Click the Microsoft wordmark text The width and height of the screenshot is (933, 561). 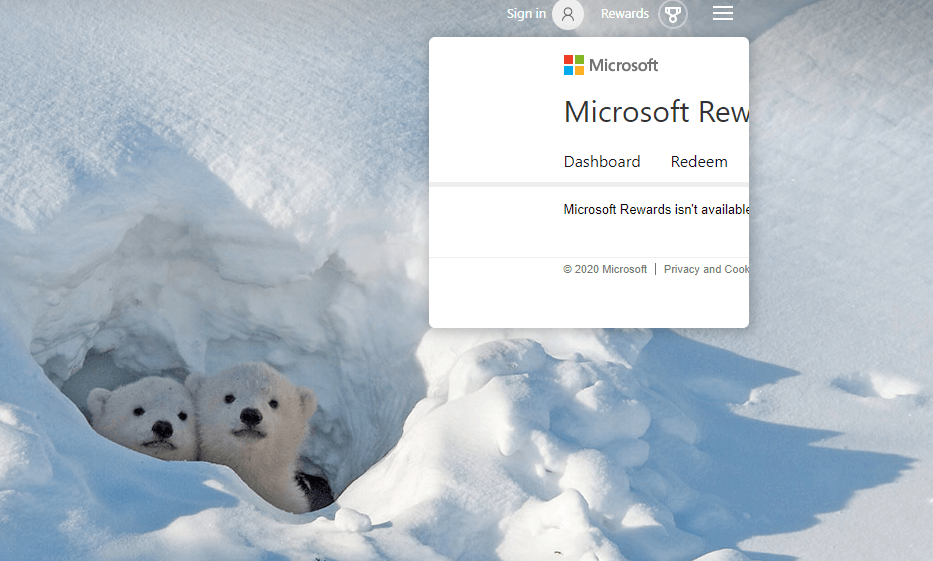point(623,65)
